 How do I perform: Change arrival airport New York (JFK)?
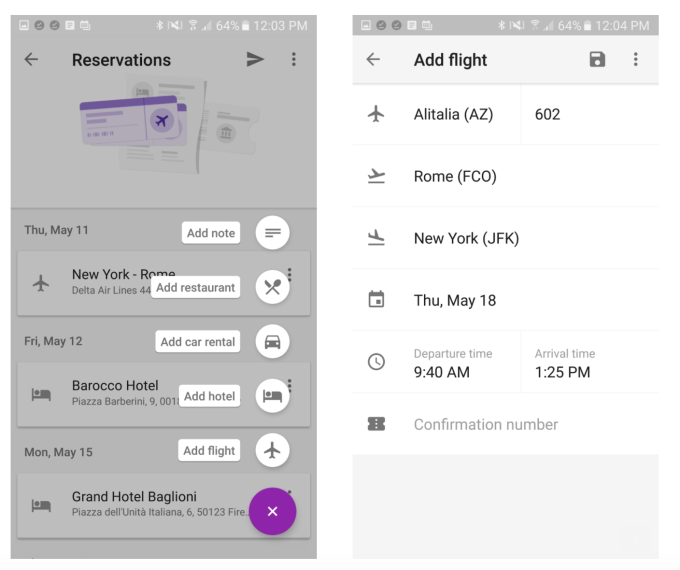pos(505,238)
